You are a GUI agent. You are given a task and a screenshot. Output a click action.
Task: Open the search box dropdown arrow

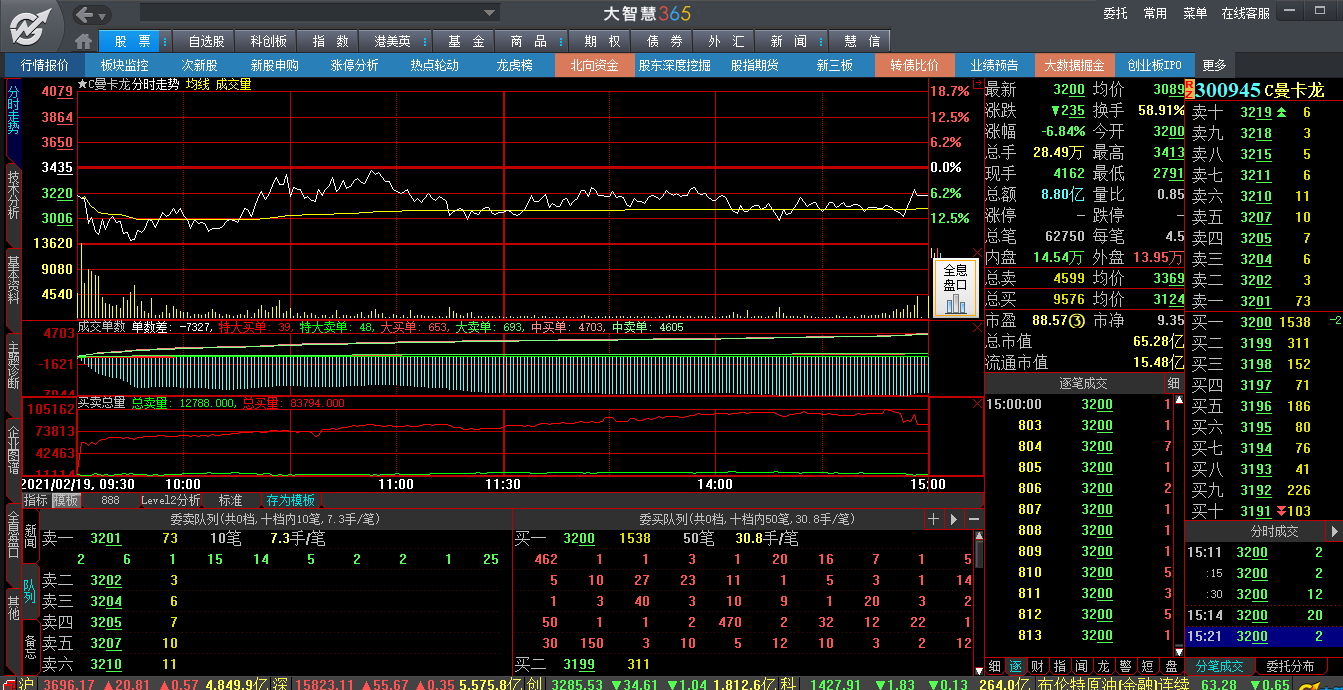point(490,13)
